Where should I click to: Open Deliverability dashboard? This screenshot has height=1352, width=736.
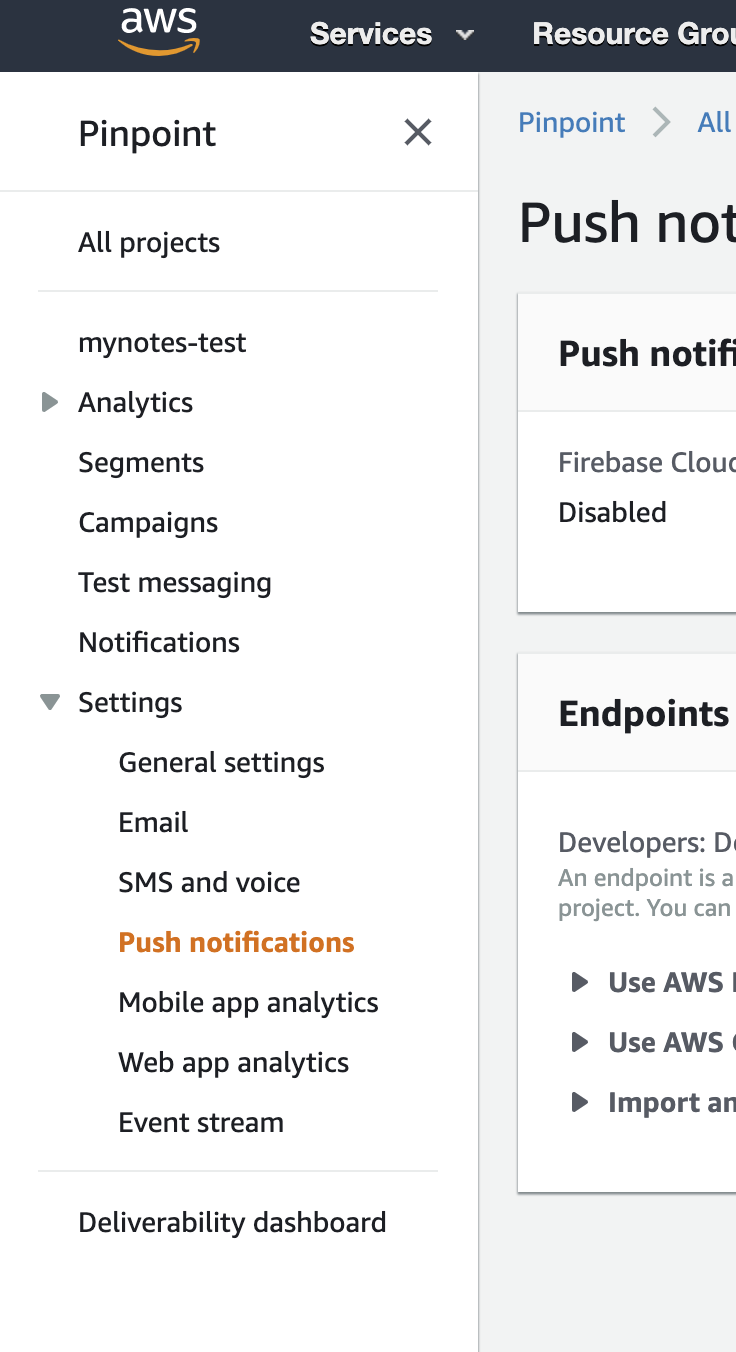click(232, 1222)
